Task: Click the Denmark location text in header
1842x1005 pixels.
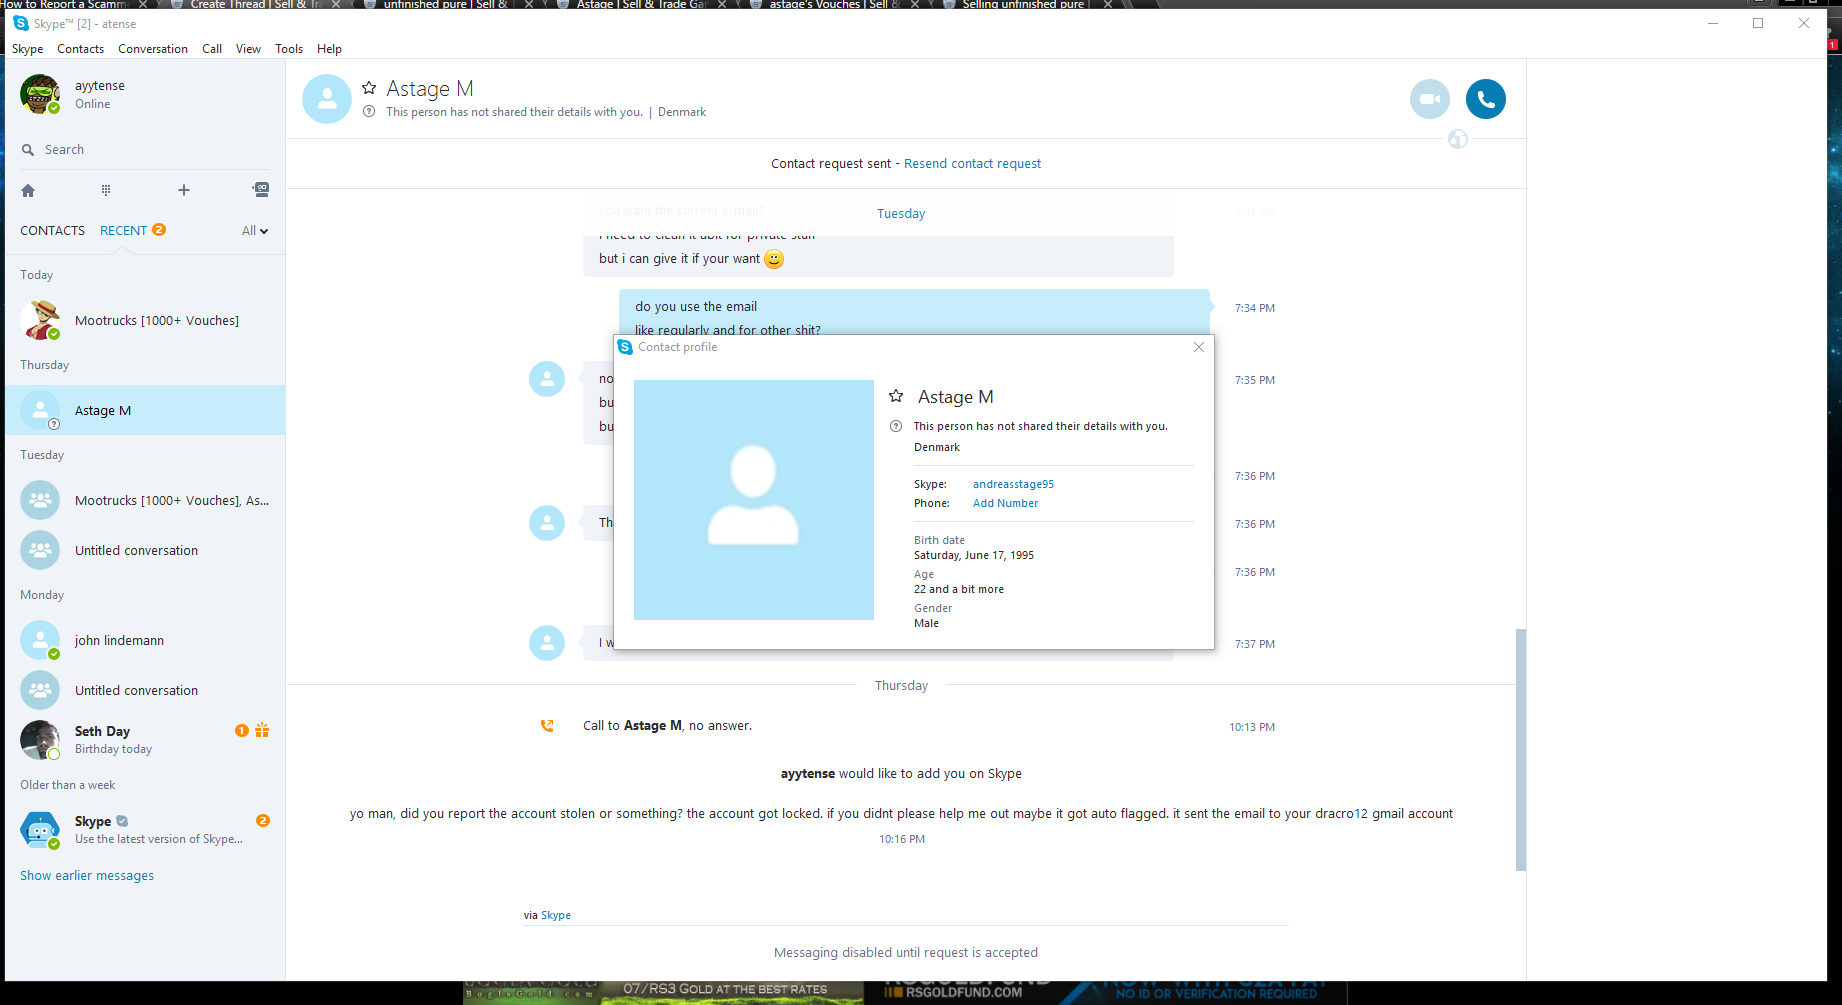Action: (x=682, y=112)
